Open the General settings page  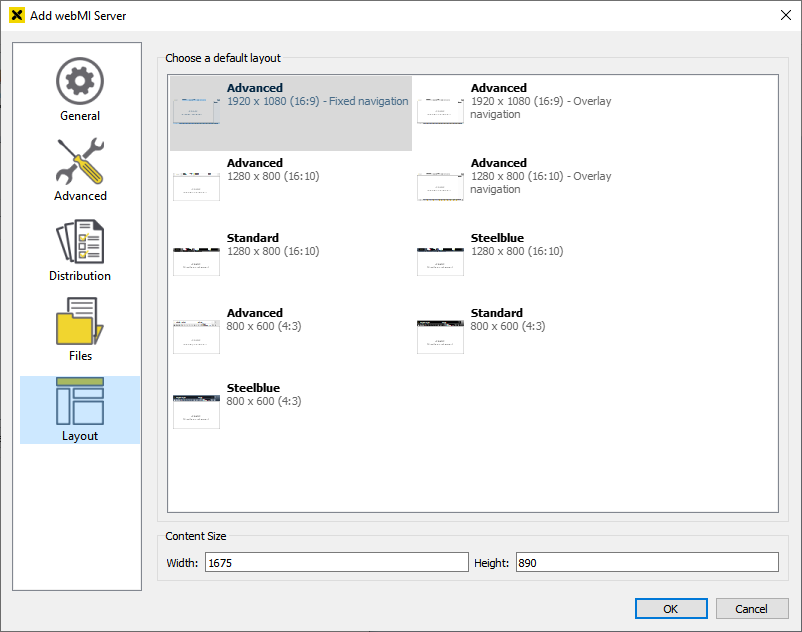tap(80, 90)
